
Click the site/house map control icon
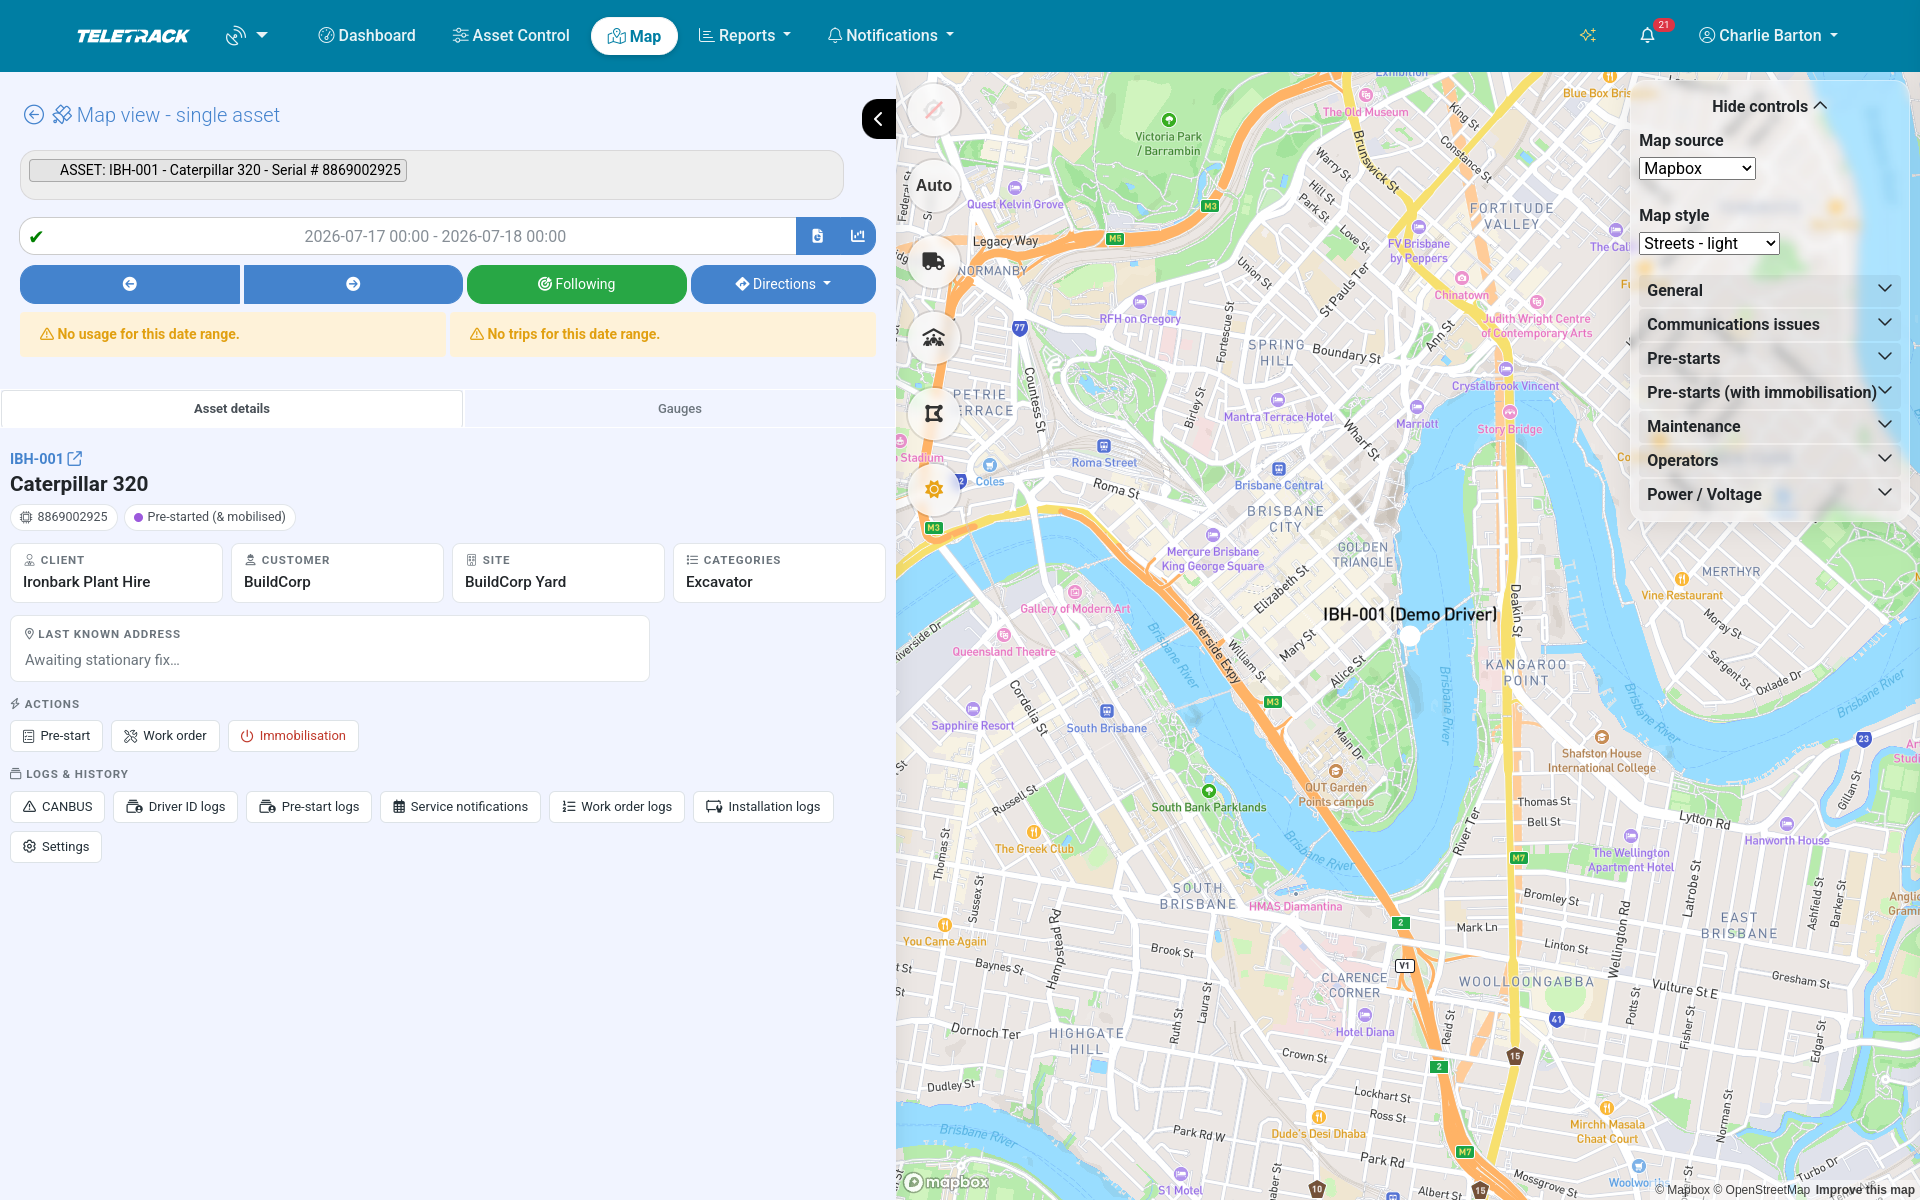point(934,338)
